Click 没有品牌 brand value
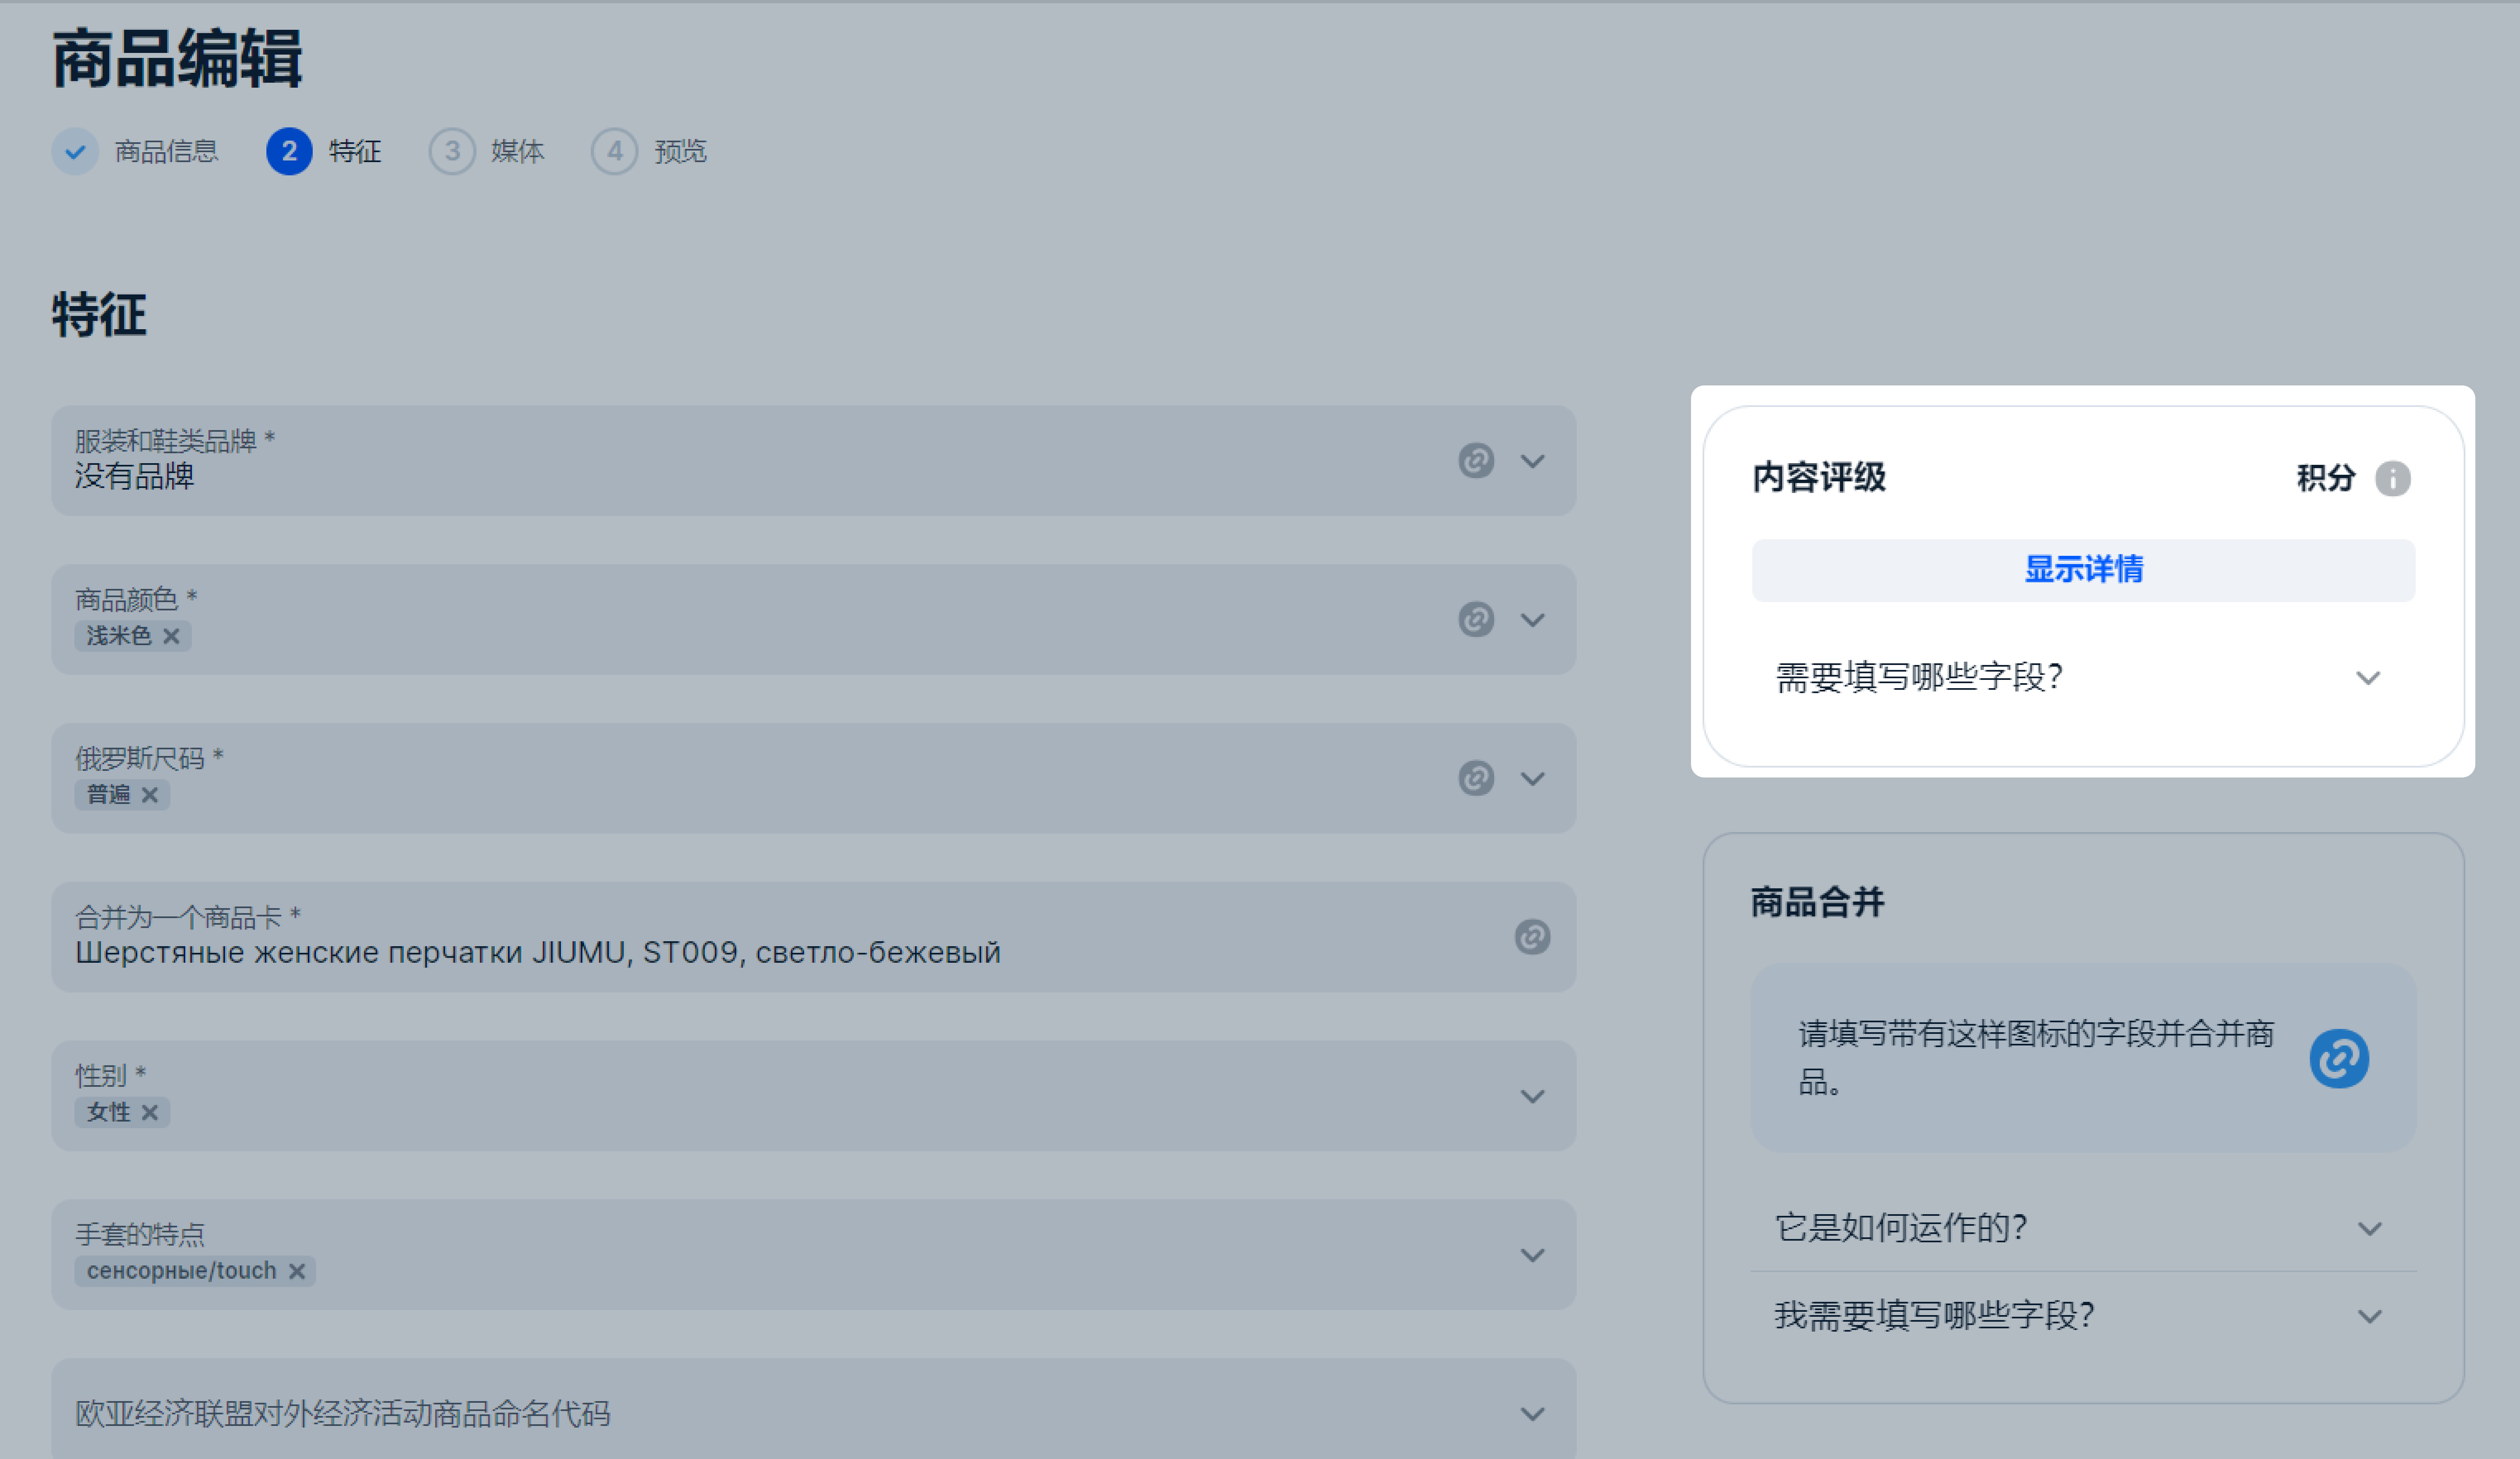 point(135,476)
